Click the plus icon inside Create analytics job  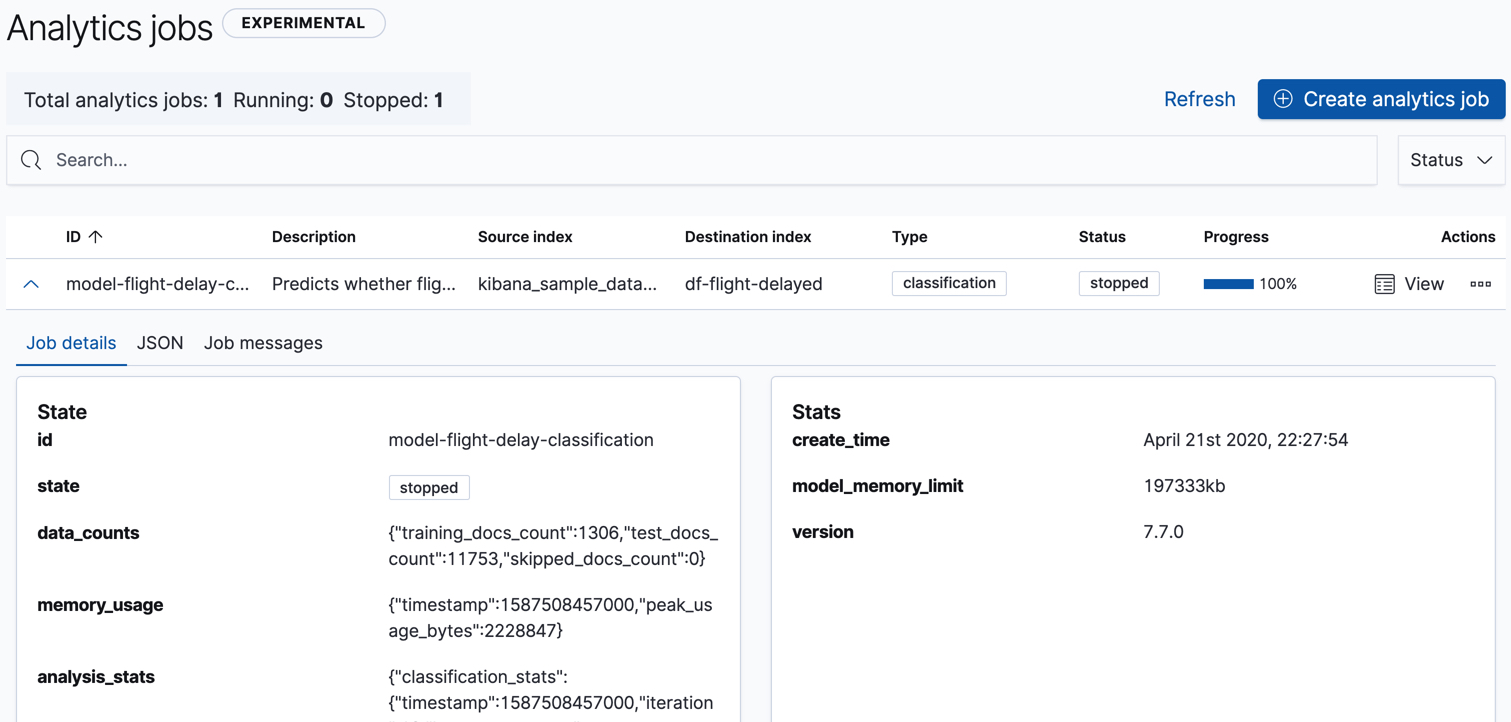tap(1283, 98)
